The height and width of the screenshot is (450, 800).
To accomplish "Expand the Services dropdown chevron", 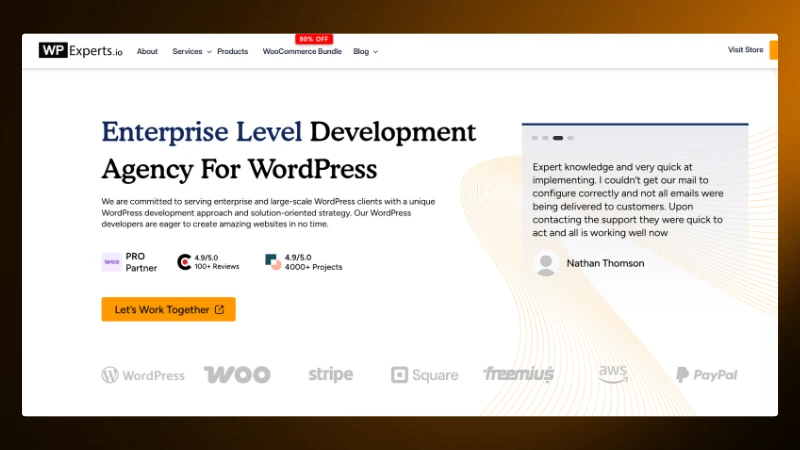I will coord(209,52).
